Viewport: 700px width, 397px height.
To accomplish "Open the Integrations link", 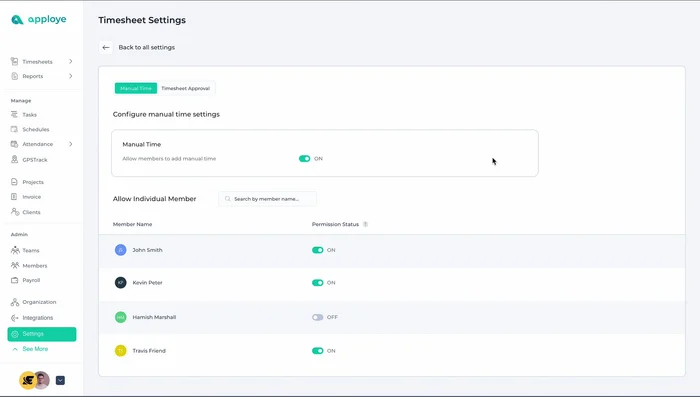I will point(38,318).
